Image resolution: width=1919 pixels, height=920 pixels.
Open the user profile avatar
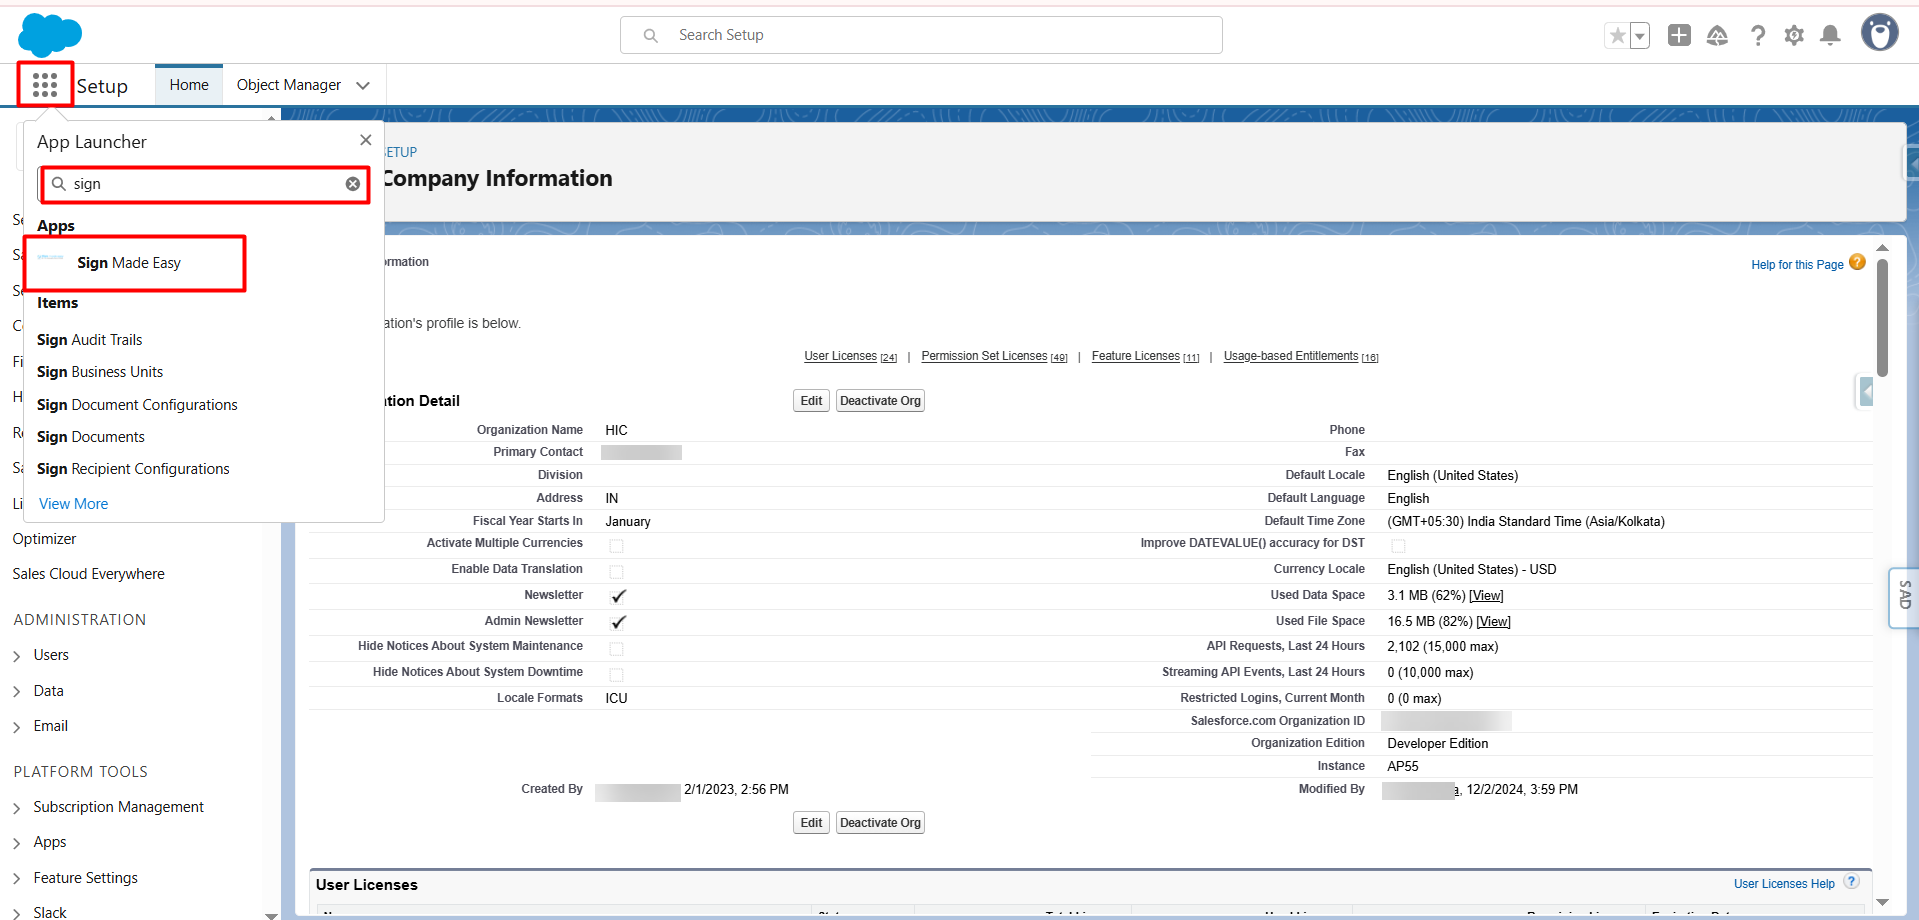[x=1879, y=33]
